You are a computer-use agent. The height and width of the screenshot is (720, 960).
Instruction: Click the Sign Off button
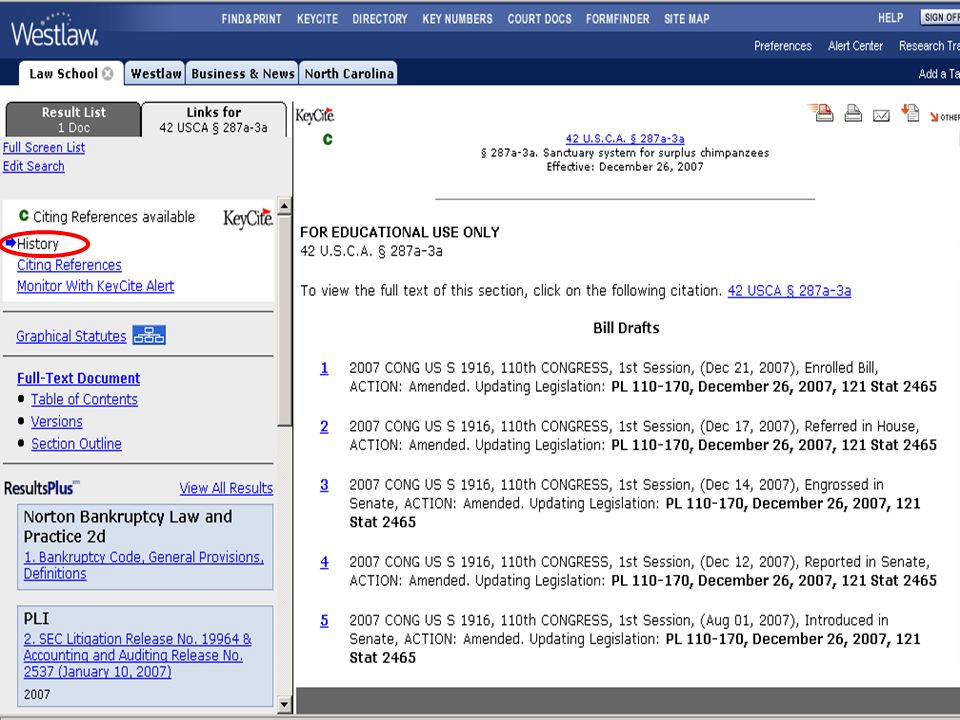coord(940,17)
